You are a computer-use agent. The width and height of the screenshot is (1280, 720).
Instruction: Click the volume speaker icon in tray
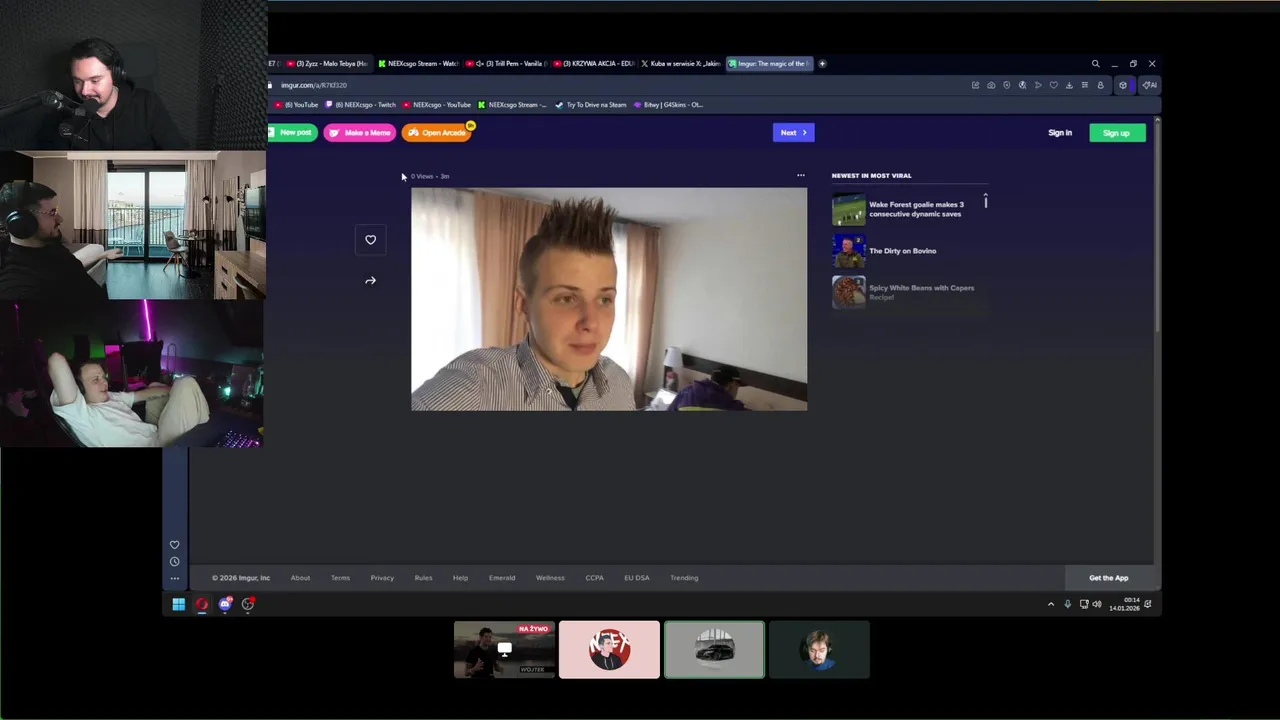coord(1096,604)
